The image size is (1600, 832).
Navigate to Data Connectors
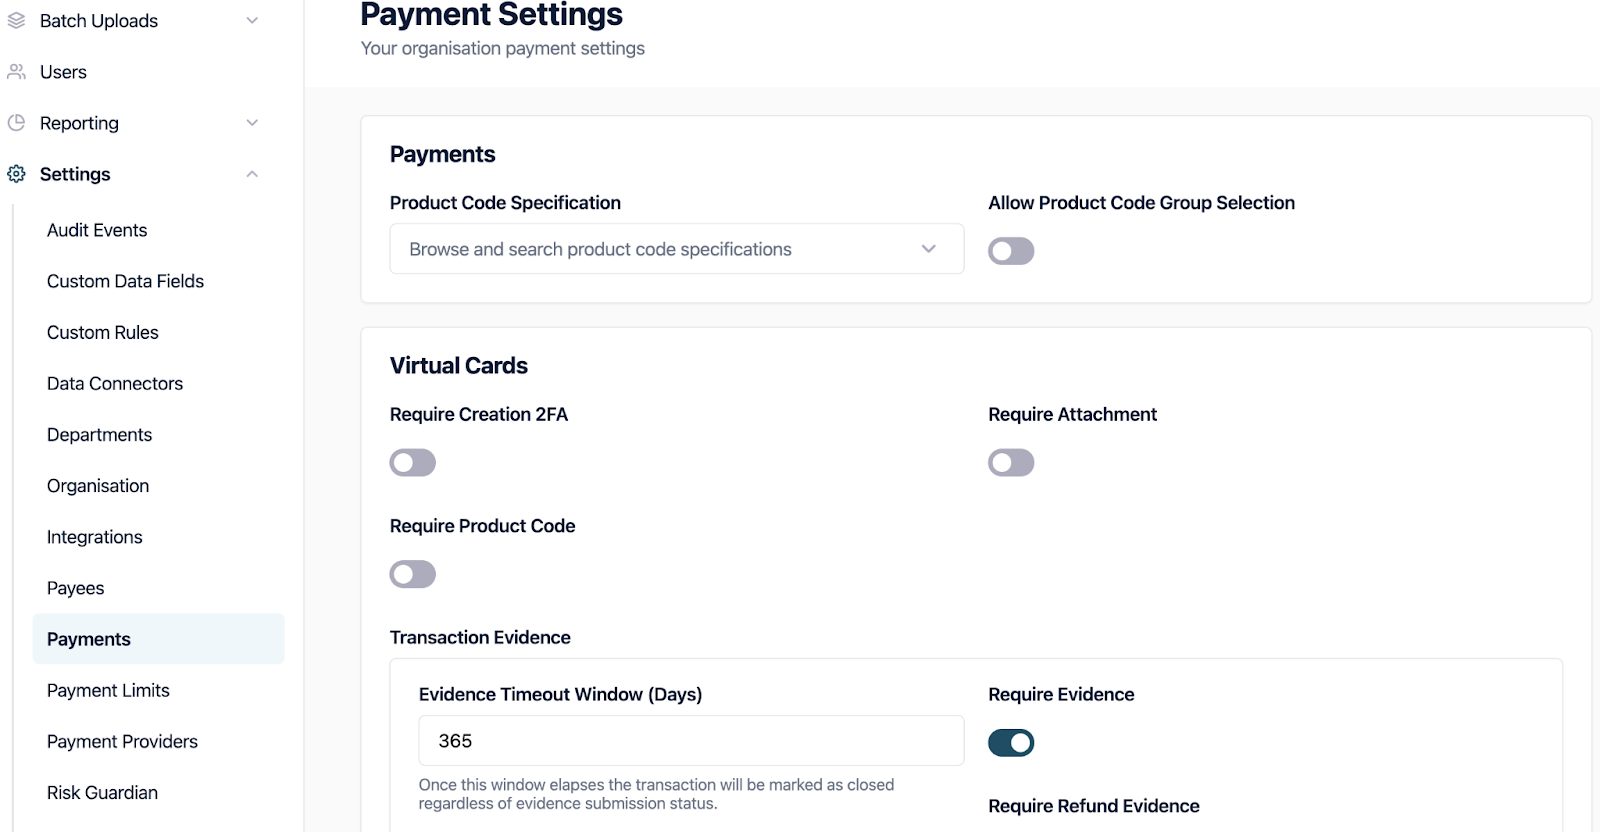click(x=115, y=383)
